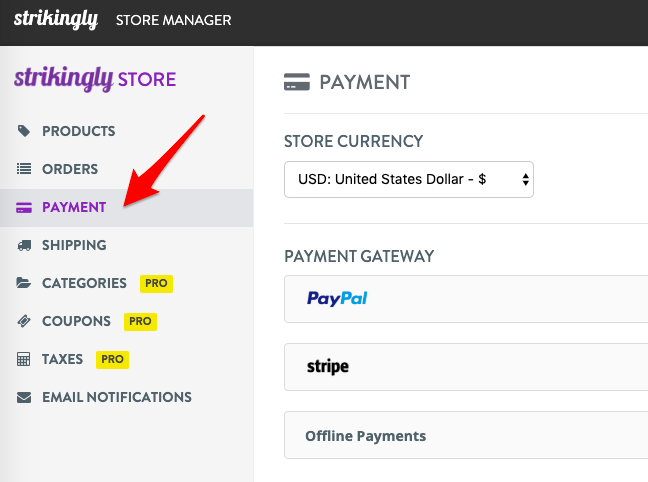Expand the Offline Payments panel
648x482 pixels.
pyautogui.click(x=466, y=435)
